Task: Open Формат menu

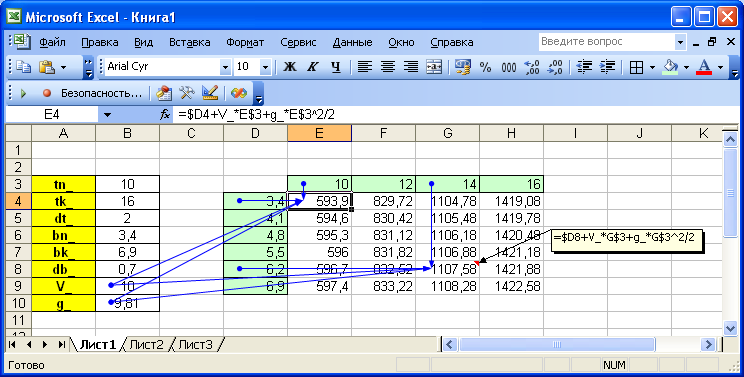Action: point(245,42)
